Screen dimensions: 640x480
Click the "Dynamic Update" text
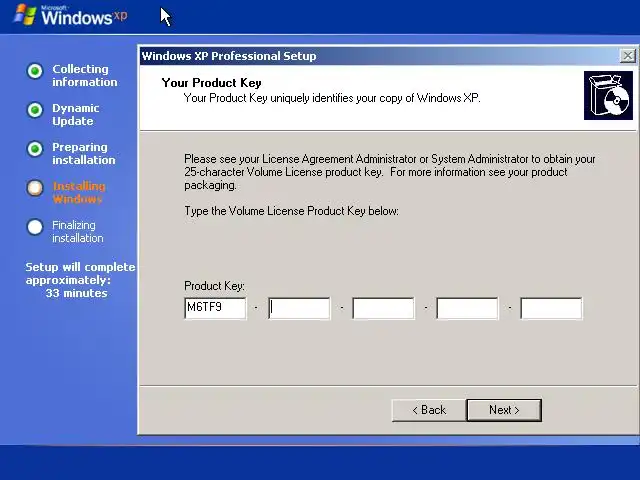(76, 115)
